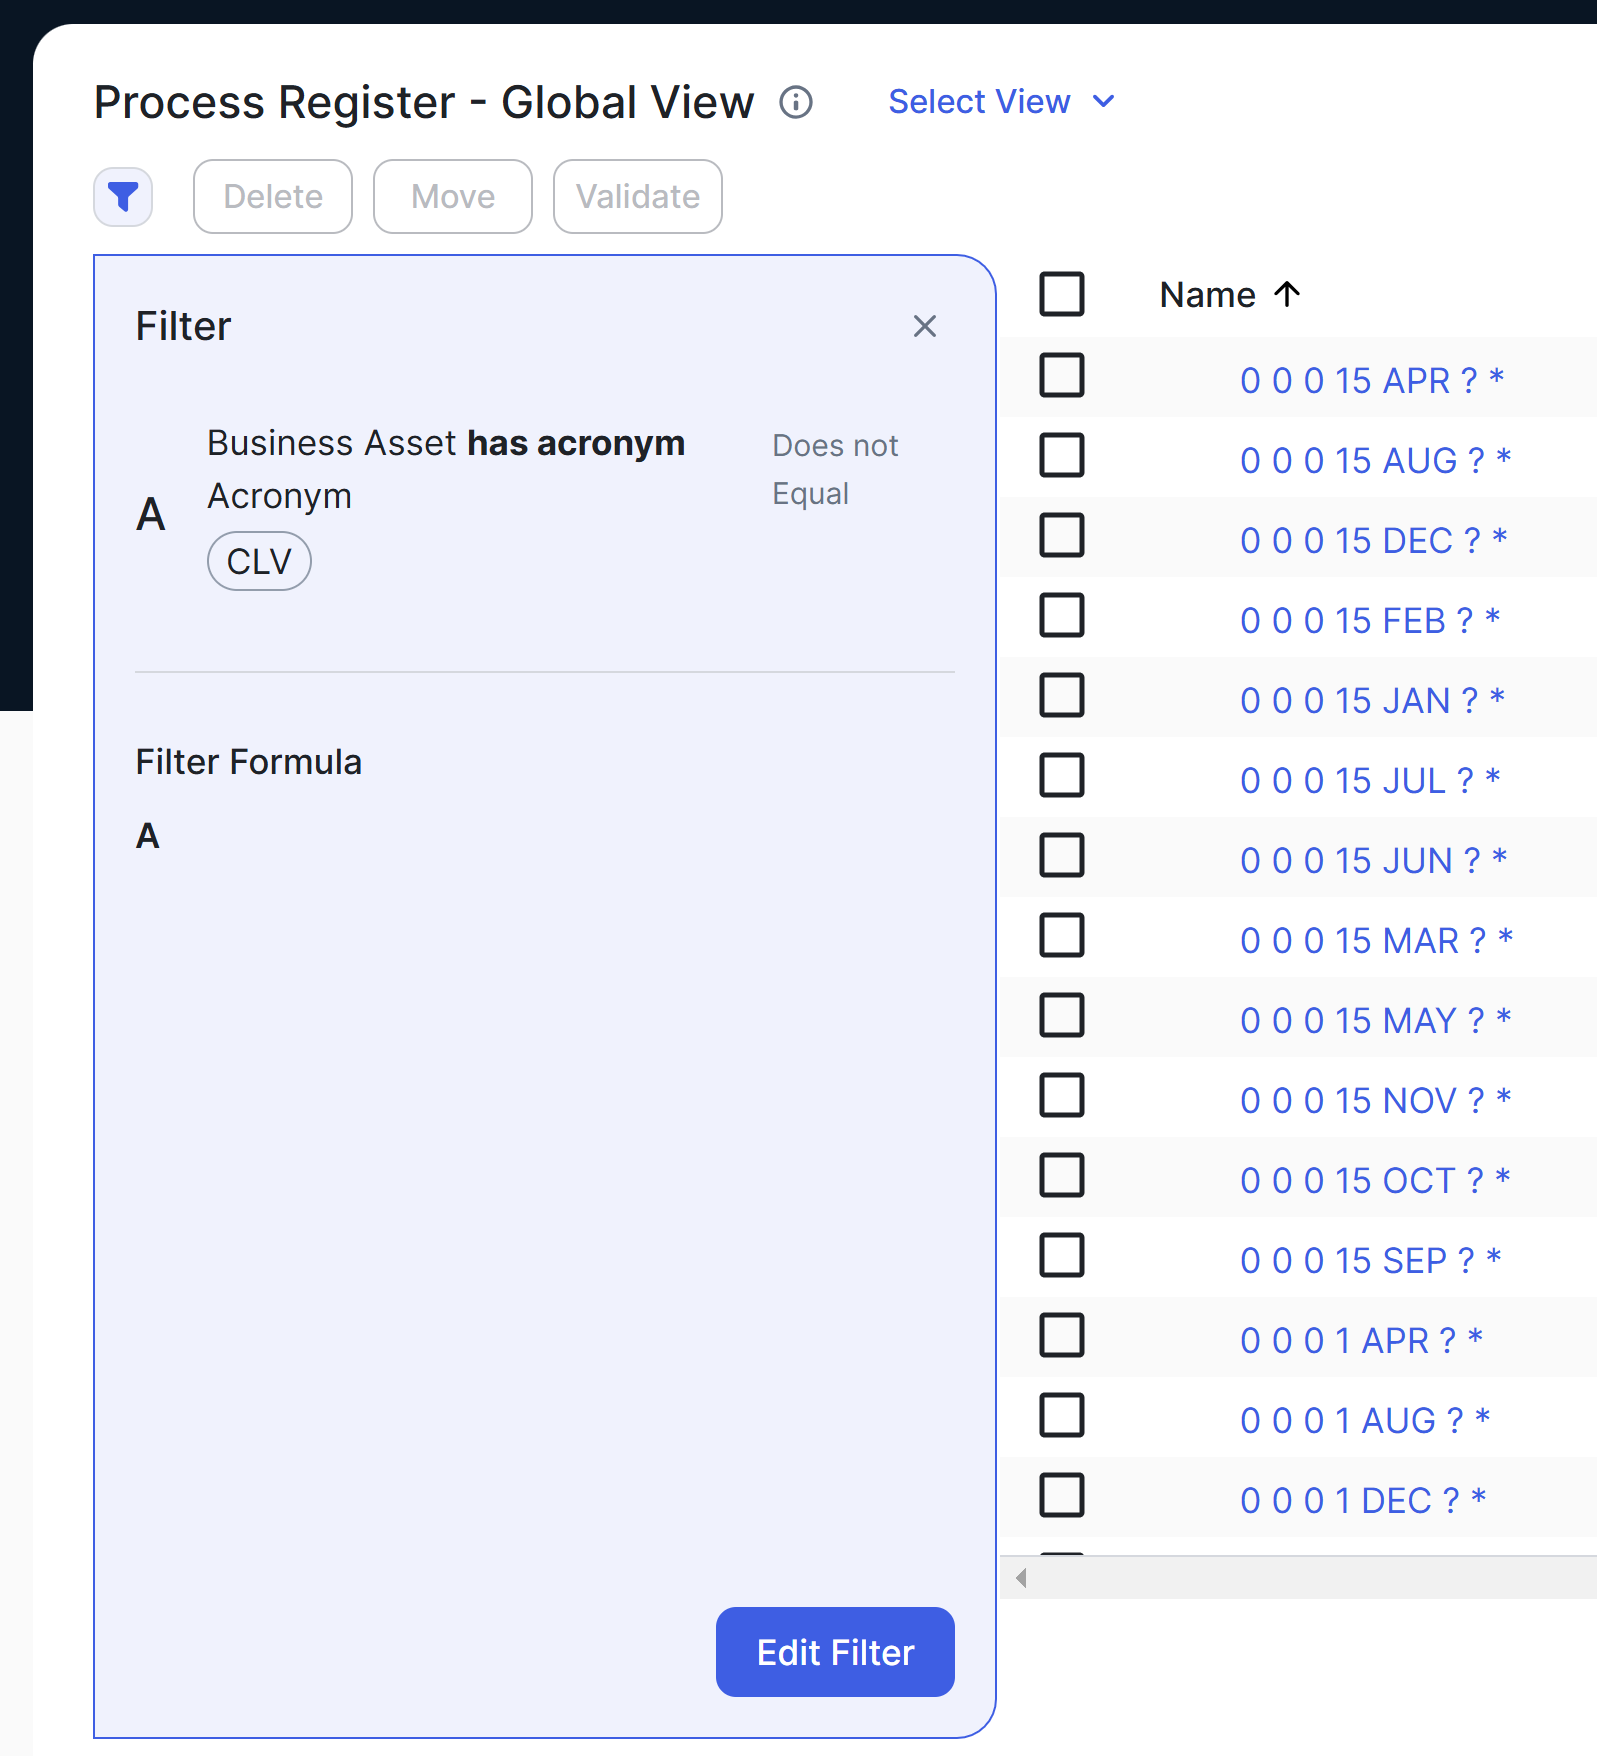Image resolution: width=1597 pixels, height=1756 pixels.
Task: Tick the checkbox for 0 0 0 1 AUG
Action: 1062,1416
